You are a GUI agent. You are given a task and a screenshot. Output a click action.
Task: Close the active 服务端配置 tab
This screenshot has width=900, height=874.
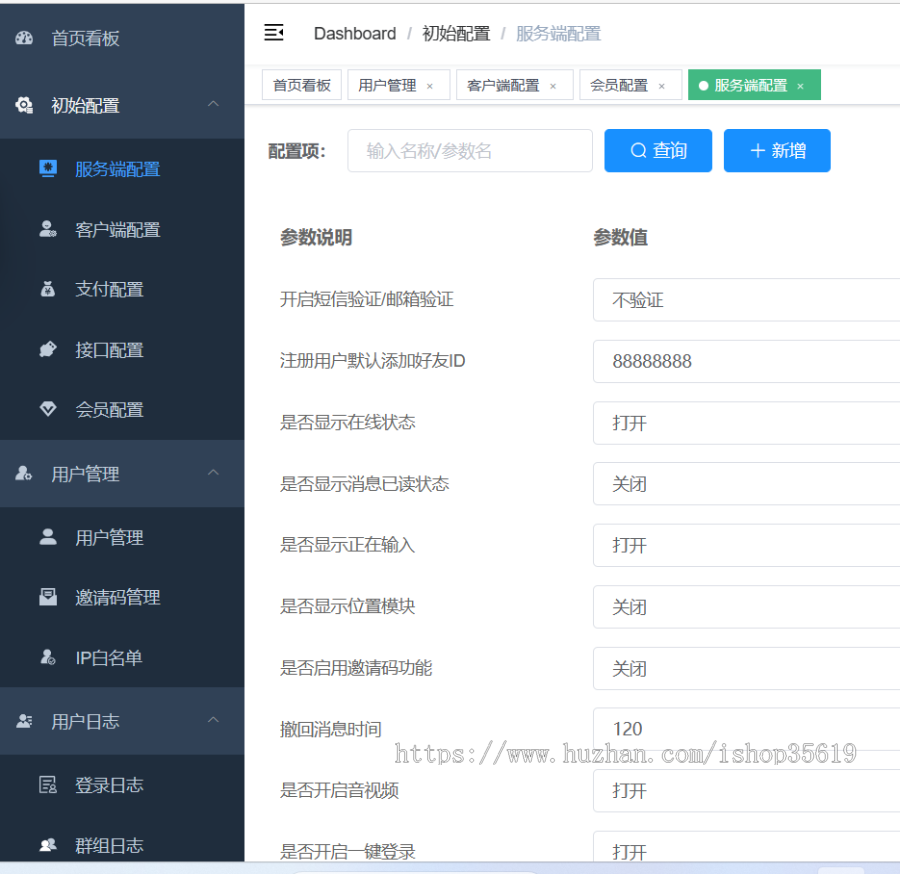coord(800,86)
